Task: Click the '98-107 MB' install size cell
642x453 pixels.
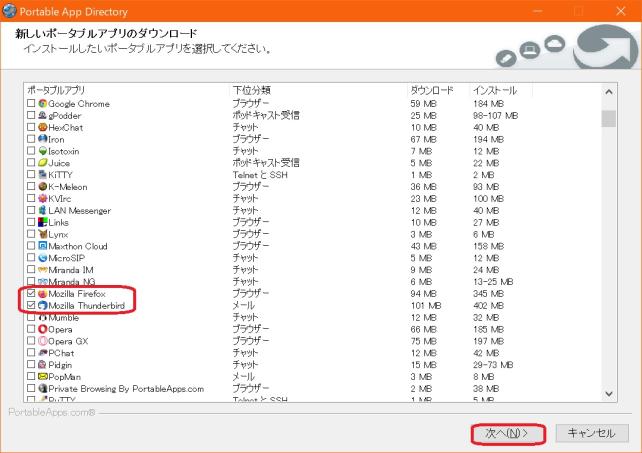Action: (495, 116)
